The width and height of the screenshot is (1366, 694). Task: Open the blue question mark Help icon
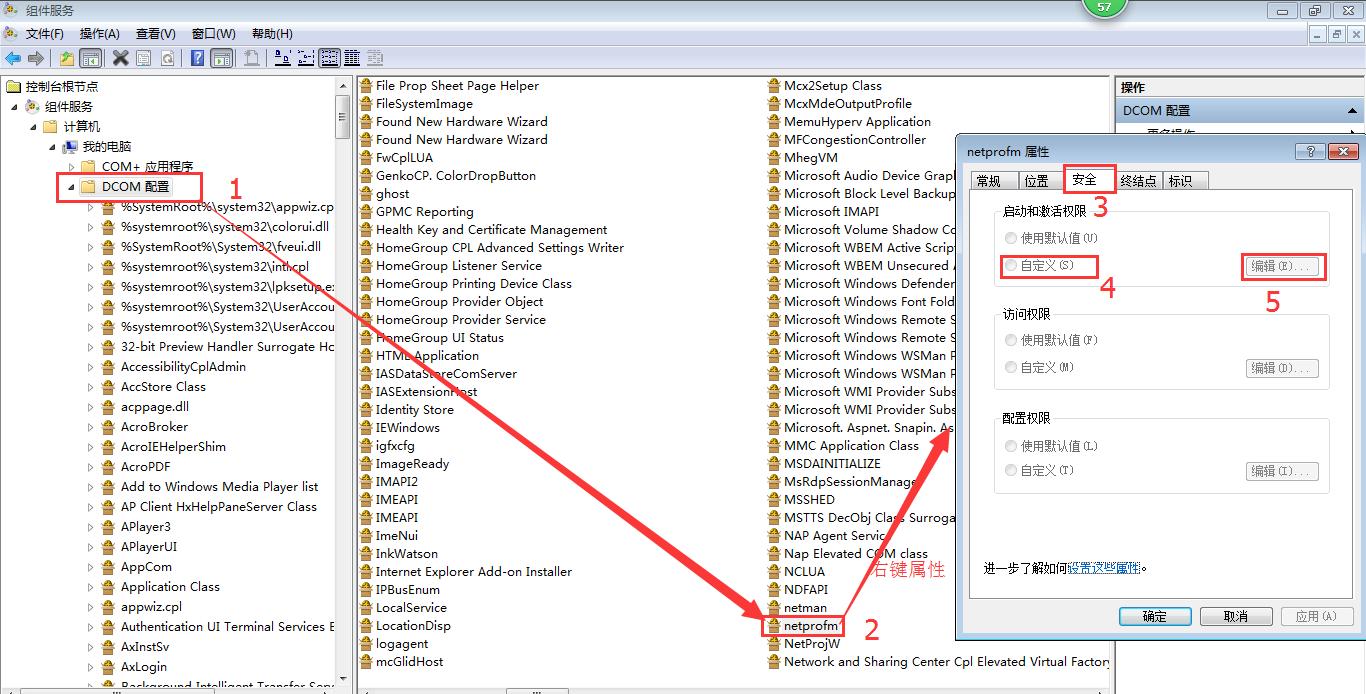point(198,58)
